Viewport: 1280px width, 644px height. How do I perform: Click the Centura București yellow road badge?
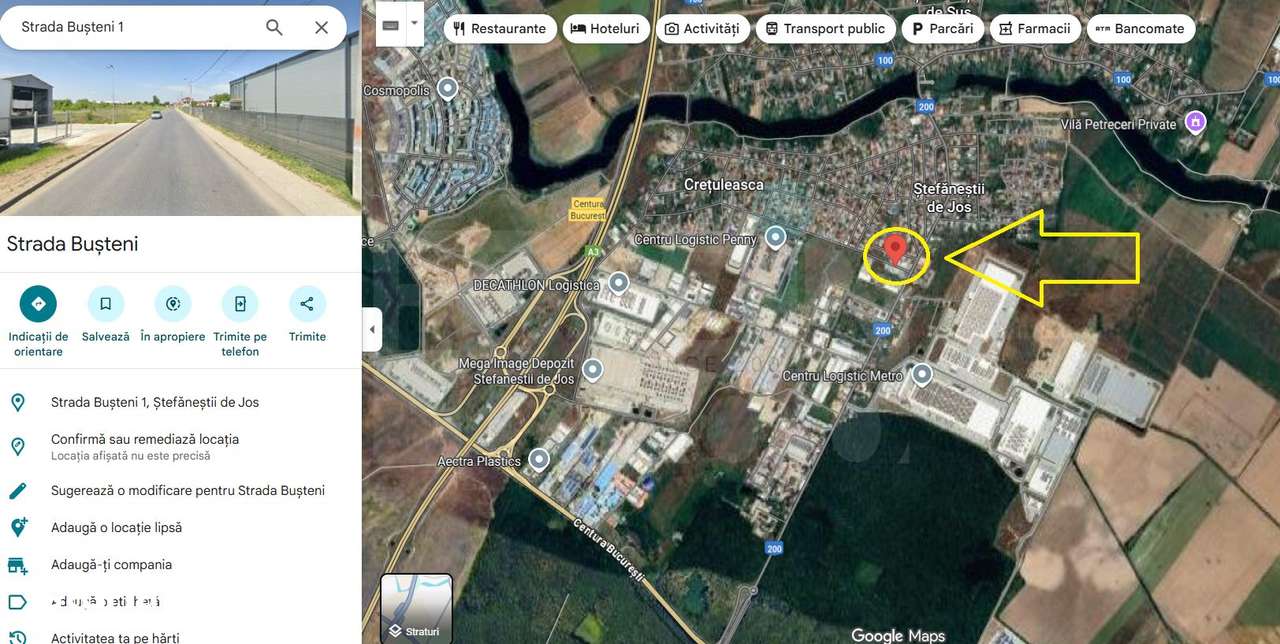tap(589, 209)
